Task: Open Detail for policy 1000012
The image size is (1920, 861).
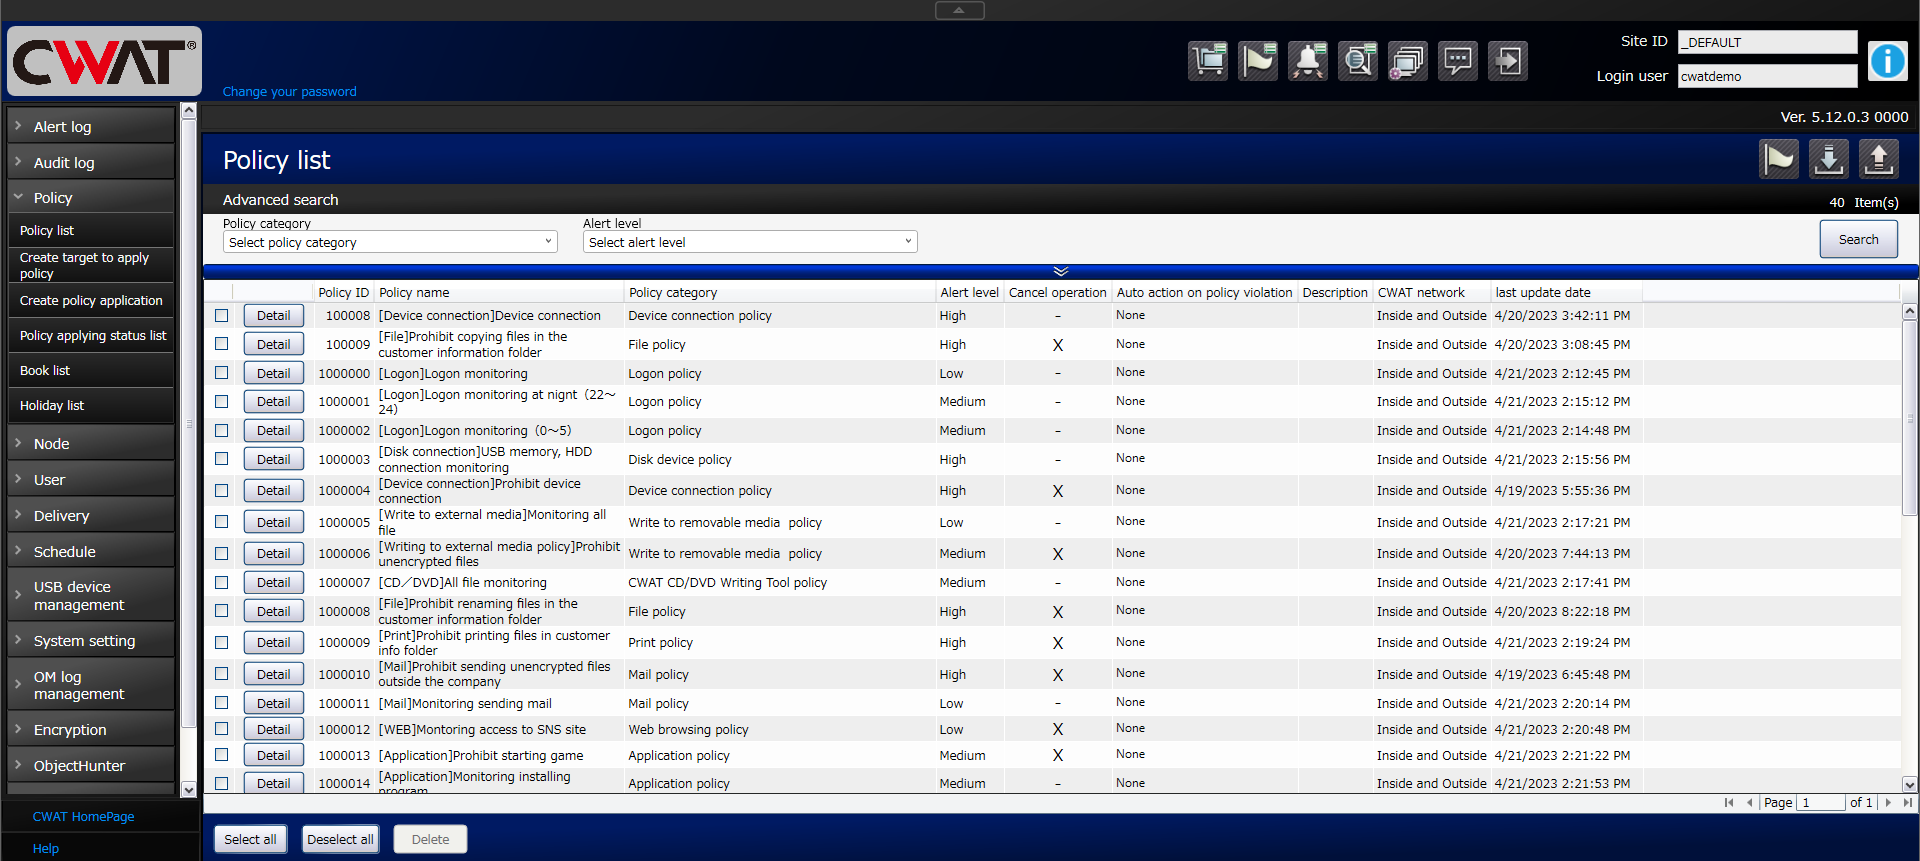Action: (x=273, y=729)
